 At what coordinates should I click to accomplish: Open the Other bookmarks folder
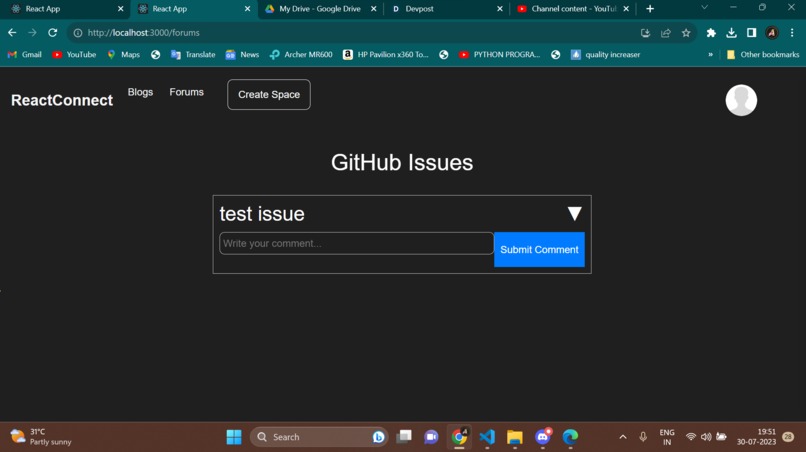pyautogui.click(x=763, y=55)
